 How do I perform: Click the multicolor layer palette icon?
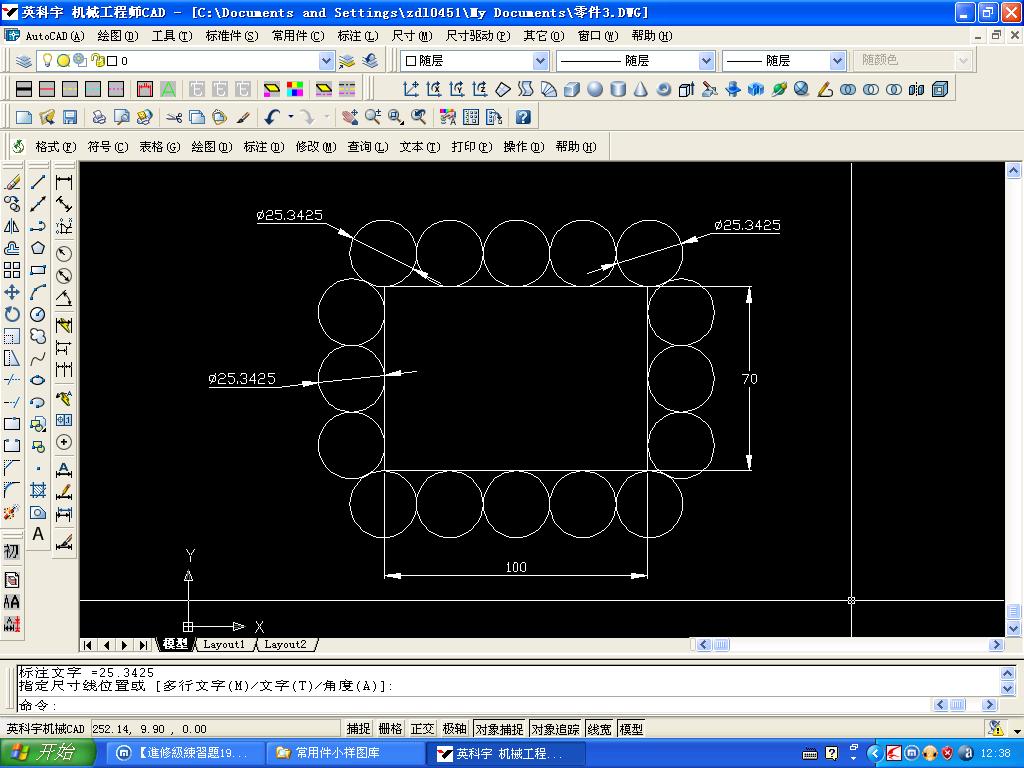pyautogui.click(x=295, y=89)
